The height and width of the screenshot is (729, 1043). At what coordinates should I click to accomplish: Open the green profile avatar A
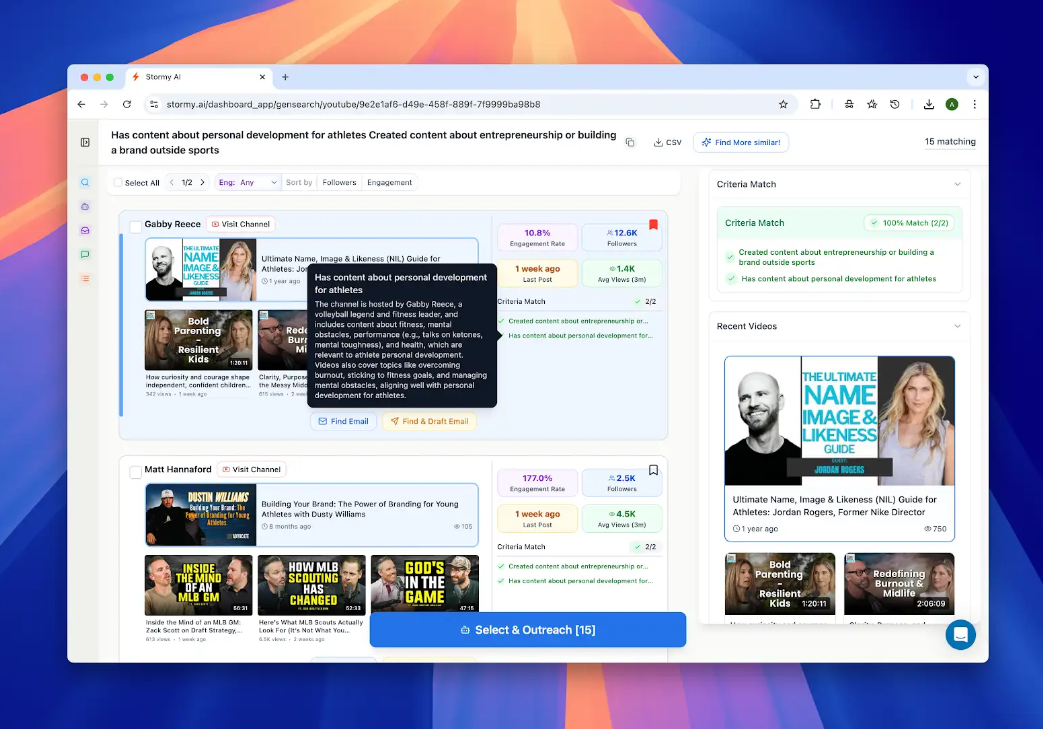[952, 104]
